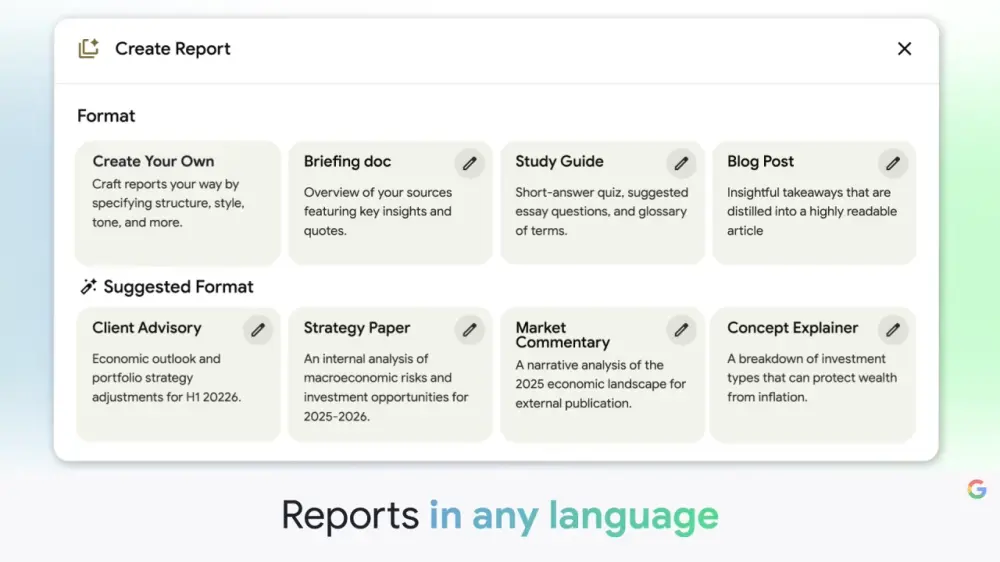Close the Create Report dialog

(904, 48)
